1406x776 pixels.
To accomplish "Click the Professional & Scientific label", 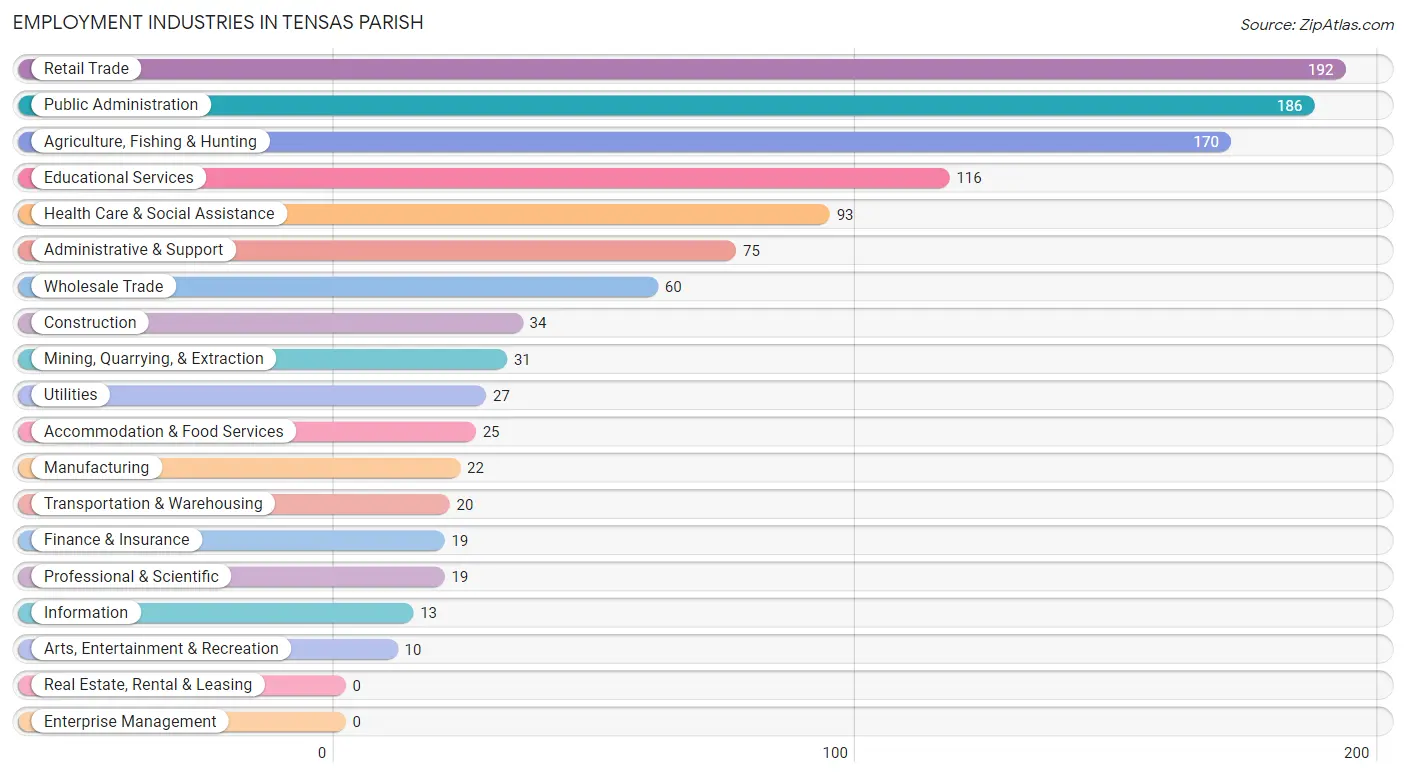I will coord(131,577).
